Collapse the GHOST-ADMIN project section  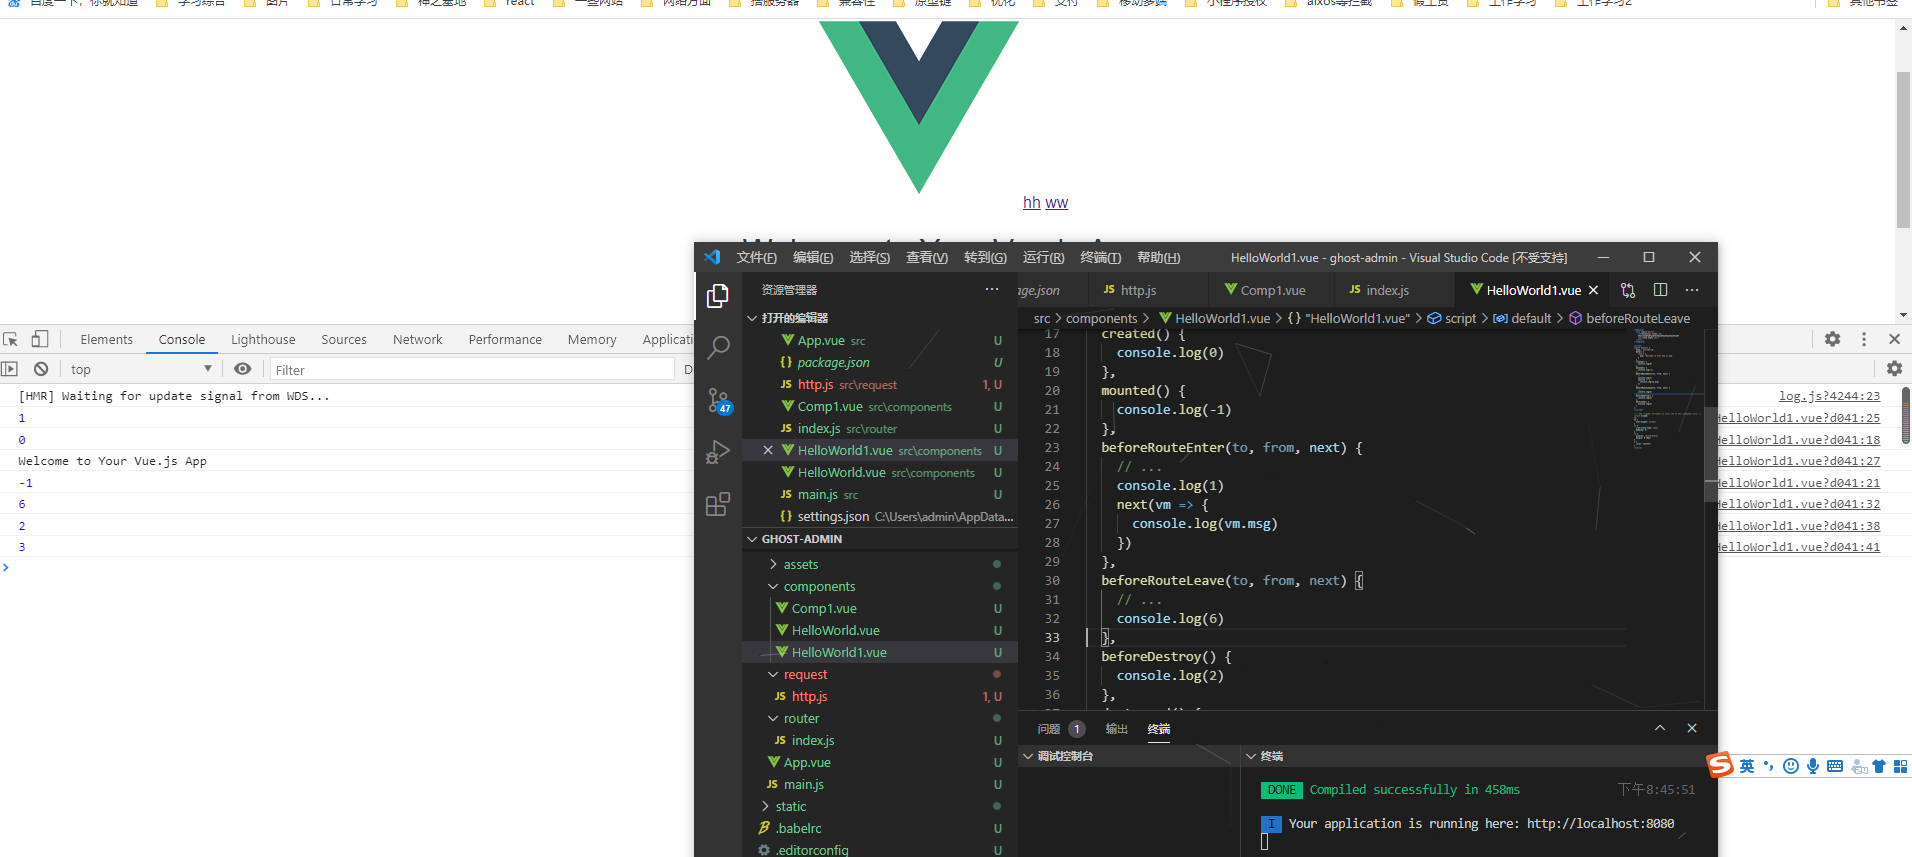(x=880, y=539)
